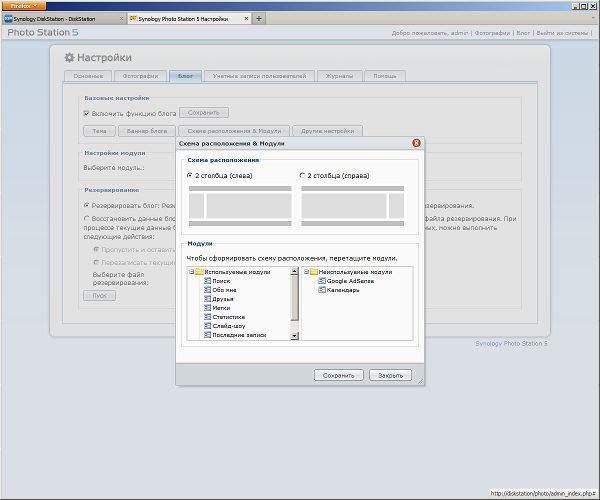Select the Пропустить и оставить radio option
Viewport: 600px width, 500px height.
click(x=96, y=249)
